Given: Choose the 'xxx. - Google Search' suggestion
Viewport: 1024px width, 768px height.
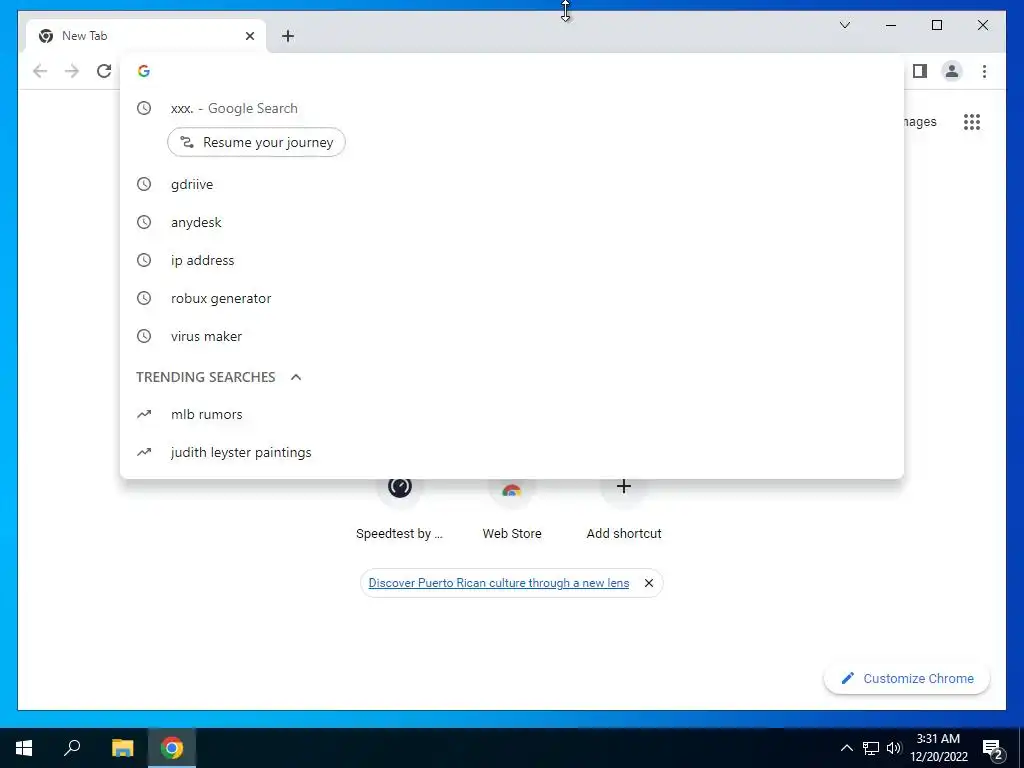Looking at the screenshot, I should click(x=512, y=108).
